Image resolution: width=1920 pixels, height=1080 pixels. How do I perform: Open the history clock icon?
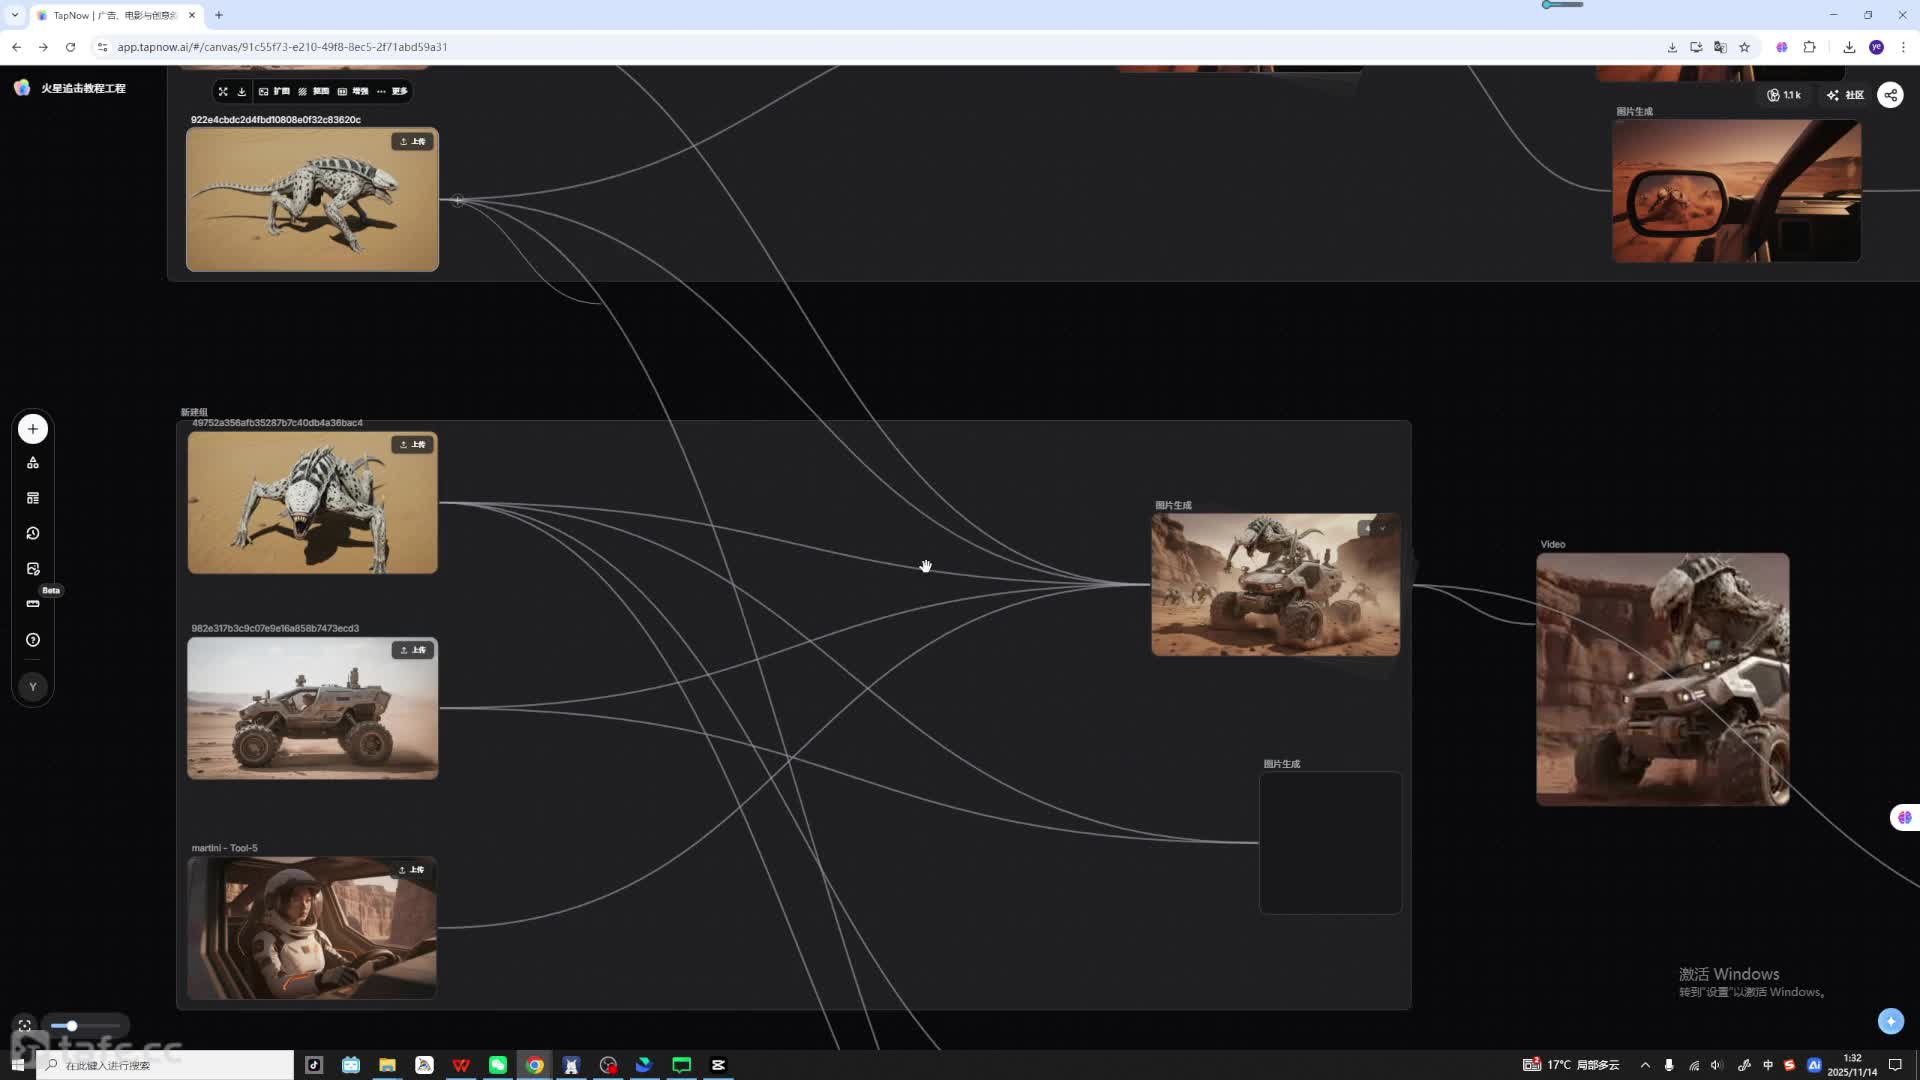(x=33, y=534)
